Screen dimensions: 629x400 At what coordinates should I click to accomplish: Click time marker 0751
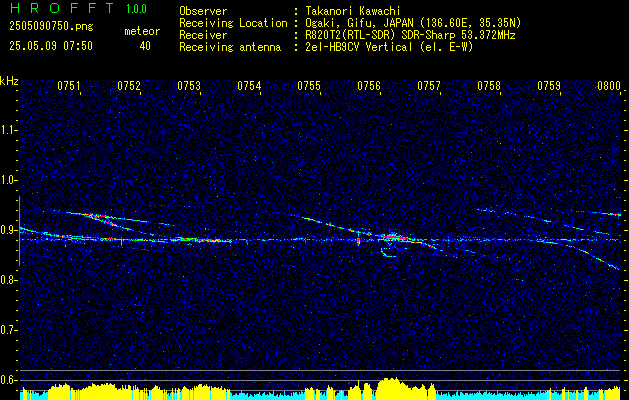[x=69, y=86]
